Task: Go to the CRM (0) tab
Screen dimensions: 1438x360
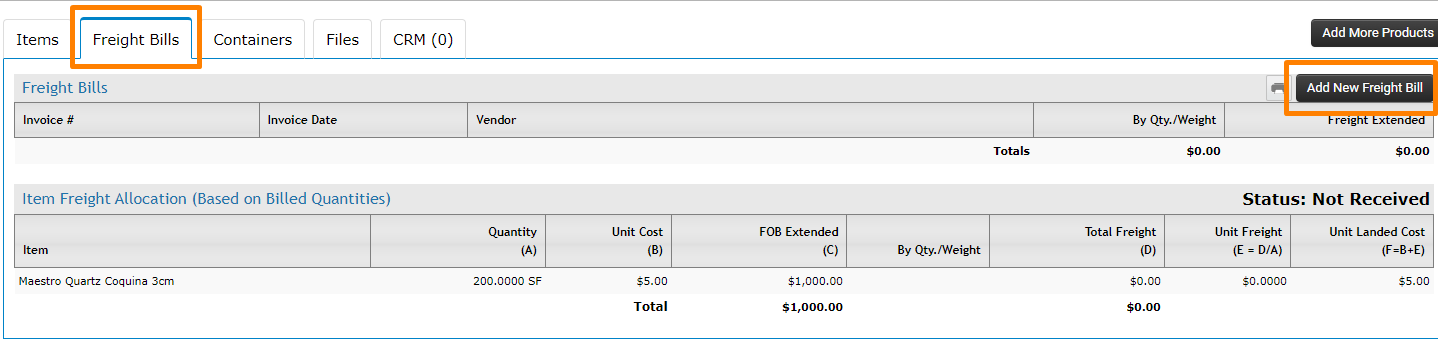Action: pyautogui.click(x=423, y=40)
